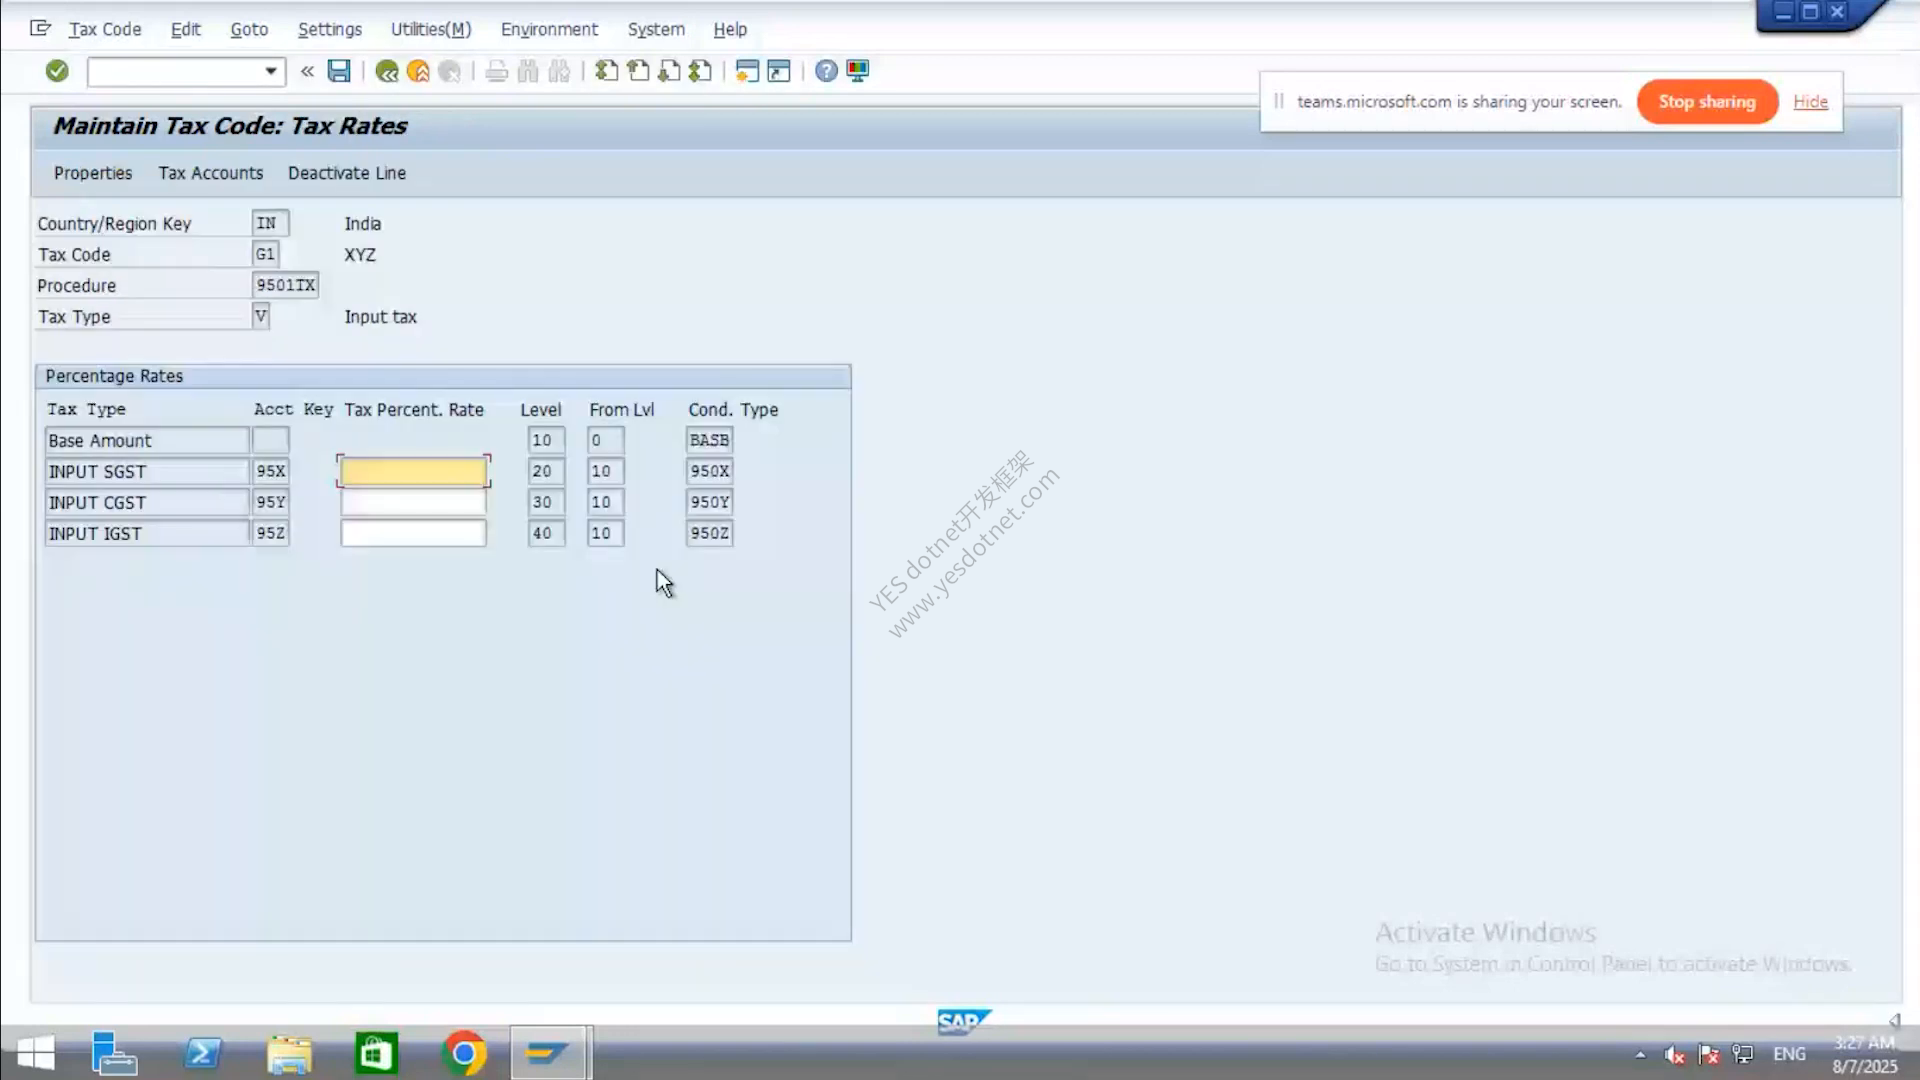1920x1080 pixels.
Task: Click the Find binoculars icon
Action: click(x=528, y=71)
